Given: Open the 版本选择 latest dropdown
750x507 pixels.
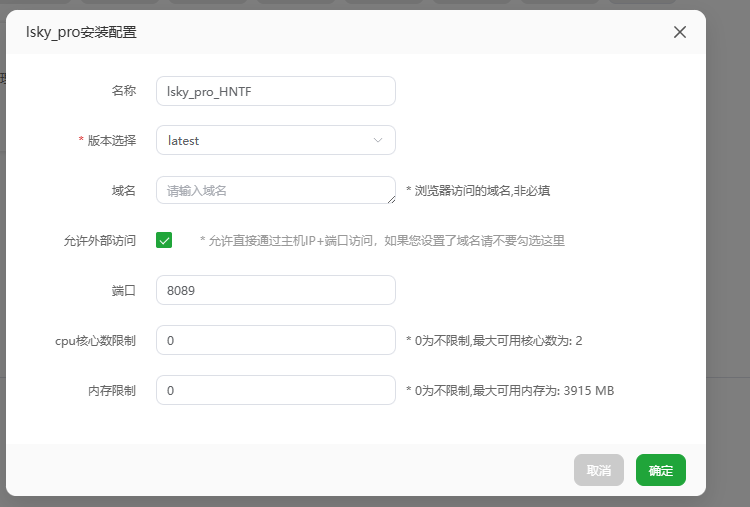Looking at the screenshot, I should click(x=276, y=140).
